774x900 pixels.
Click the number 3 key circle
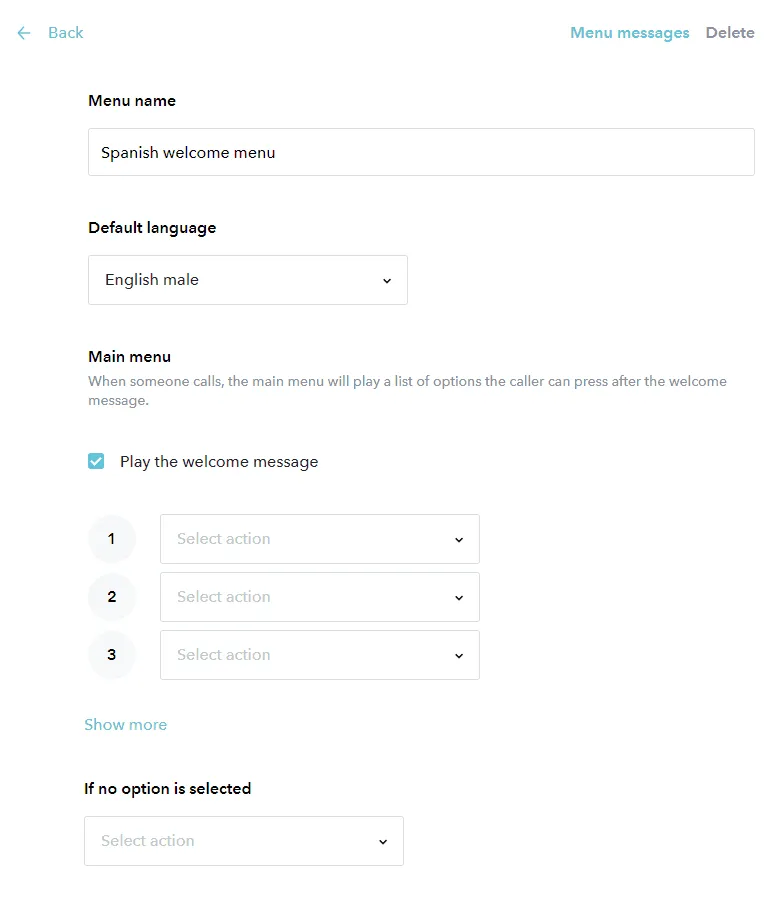111,655
